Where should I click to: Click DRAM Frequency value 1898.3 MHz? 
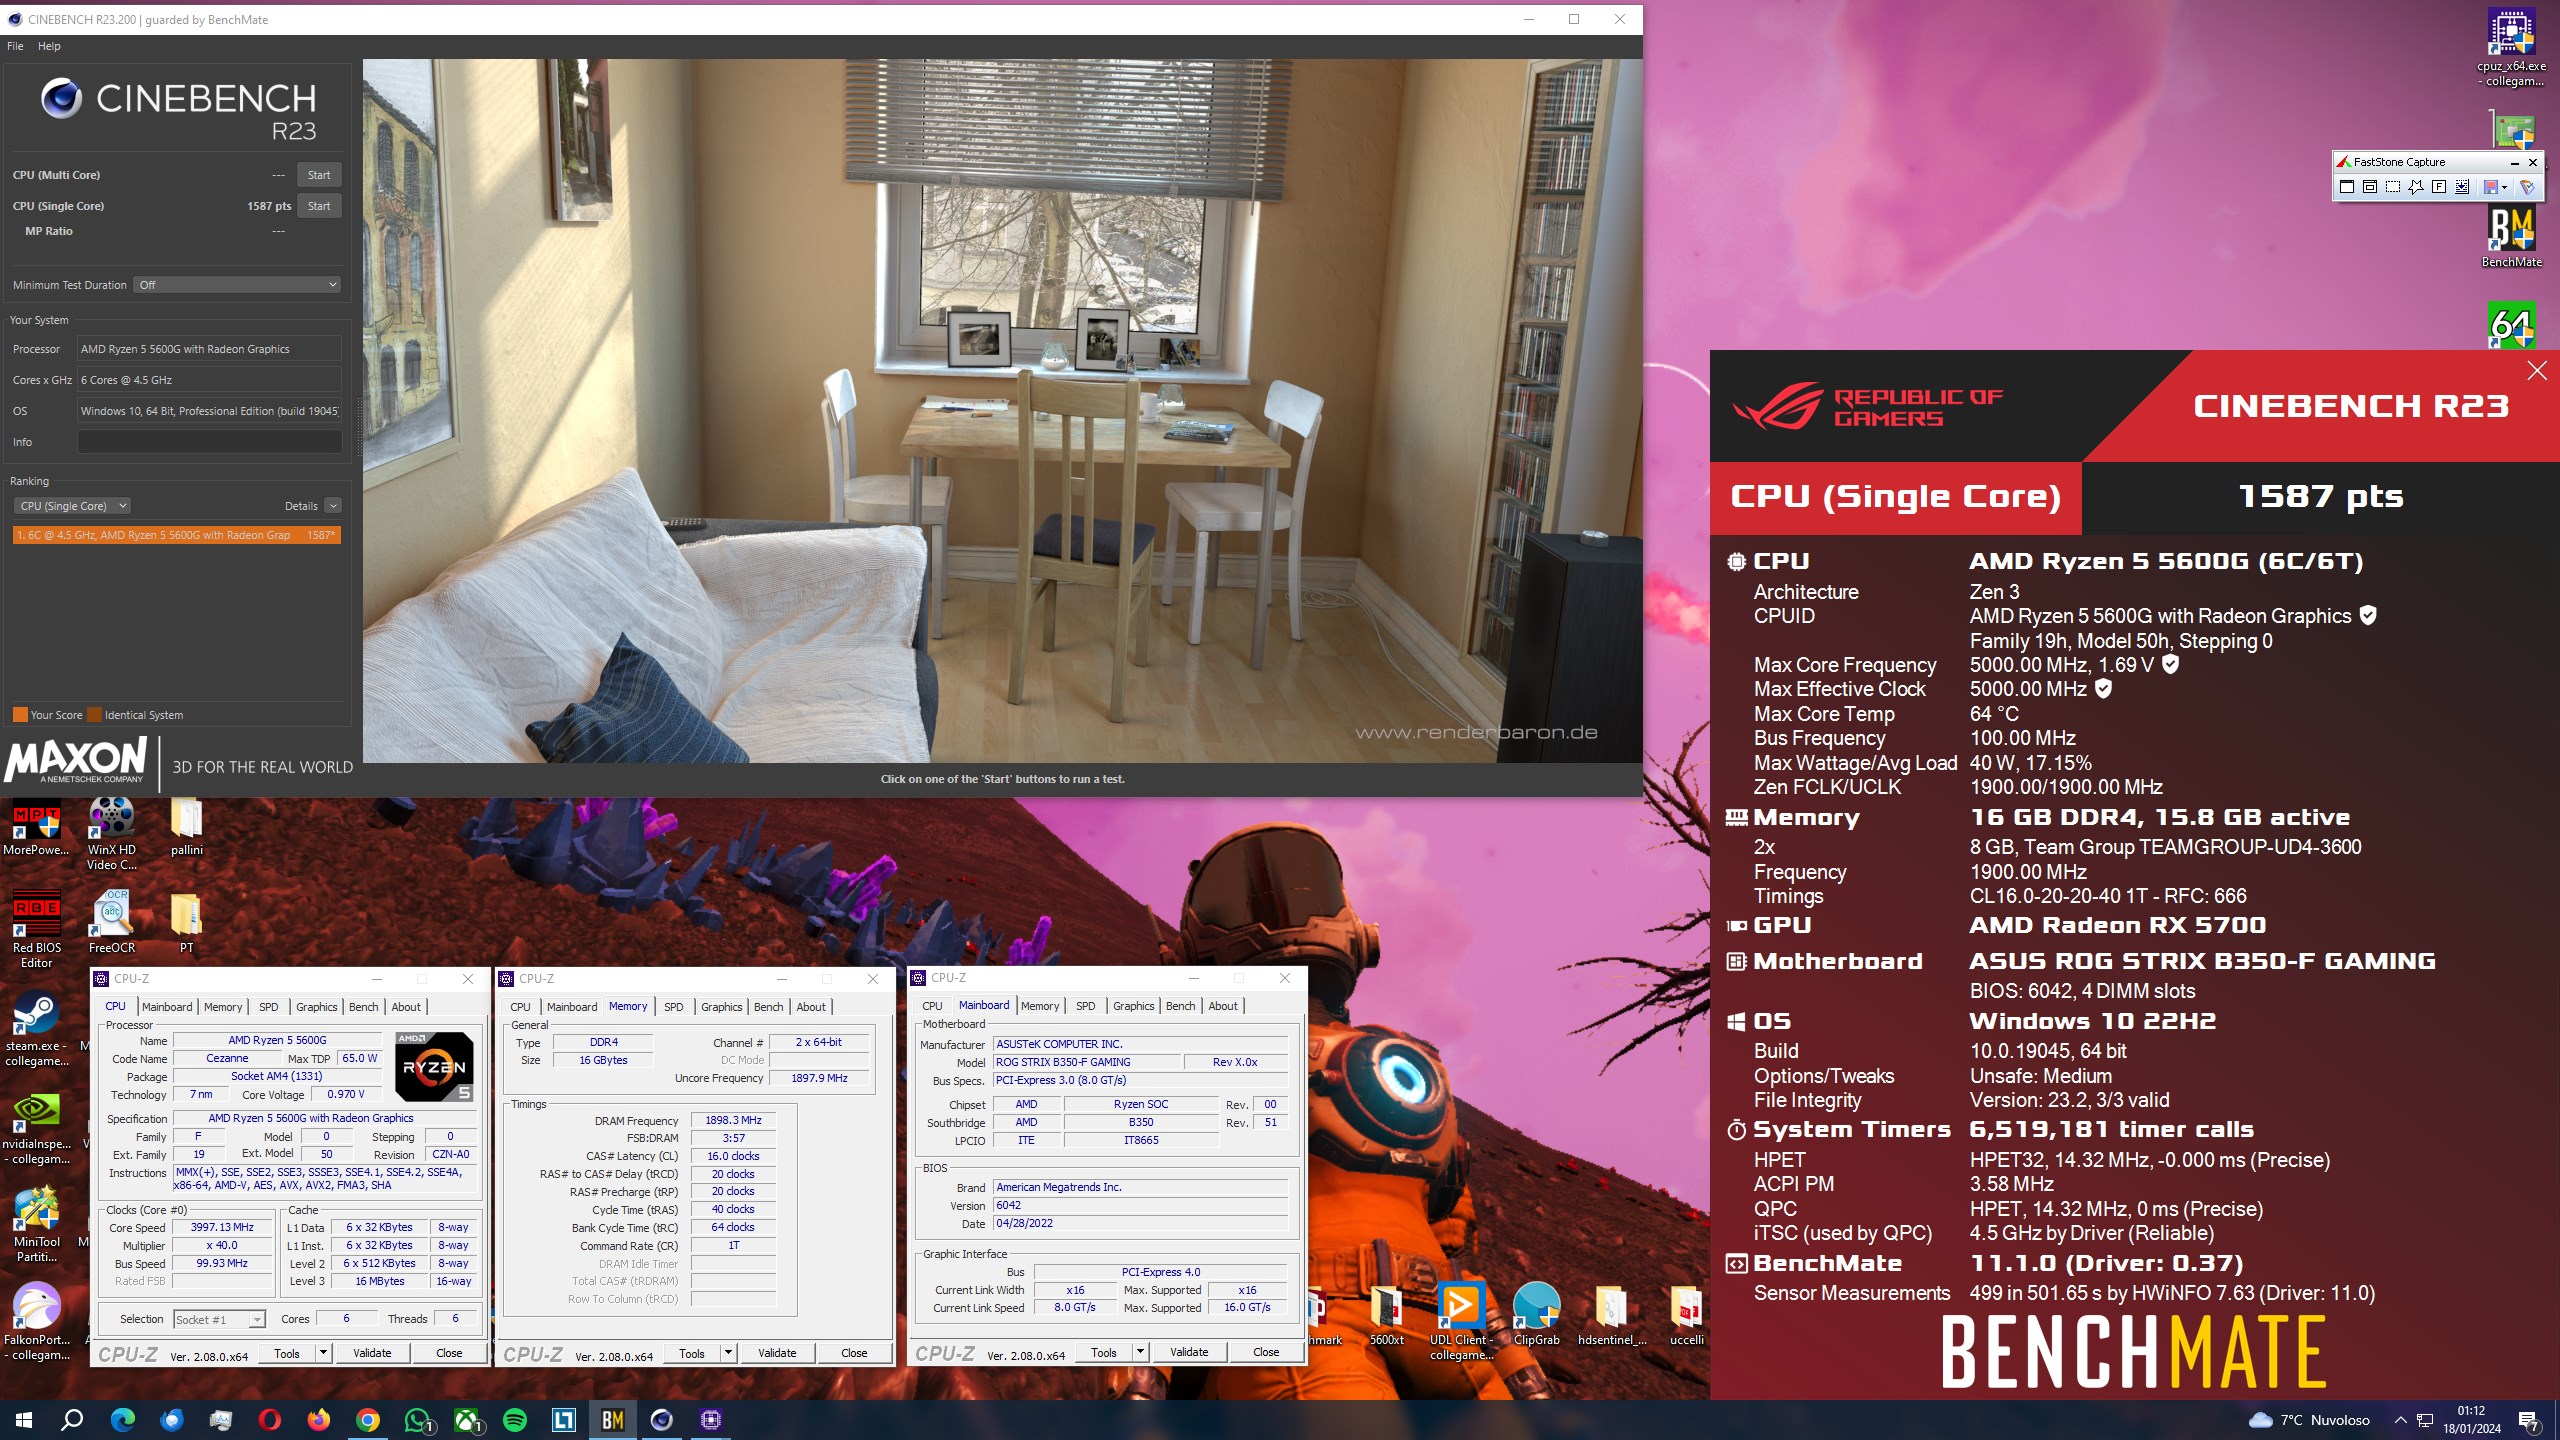tap(733, 1120)
